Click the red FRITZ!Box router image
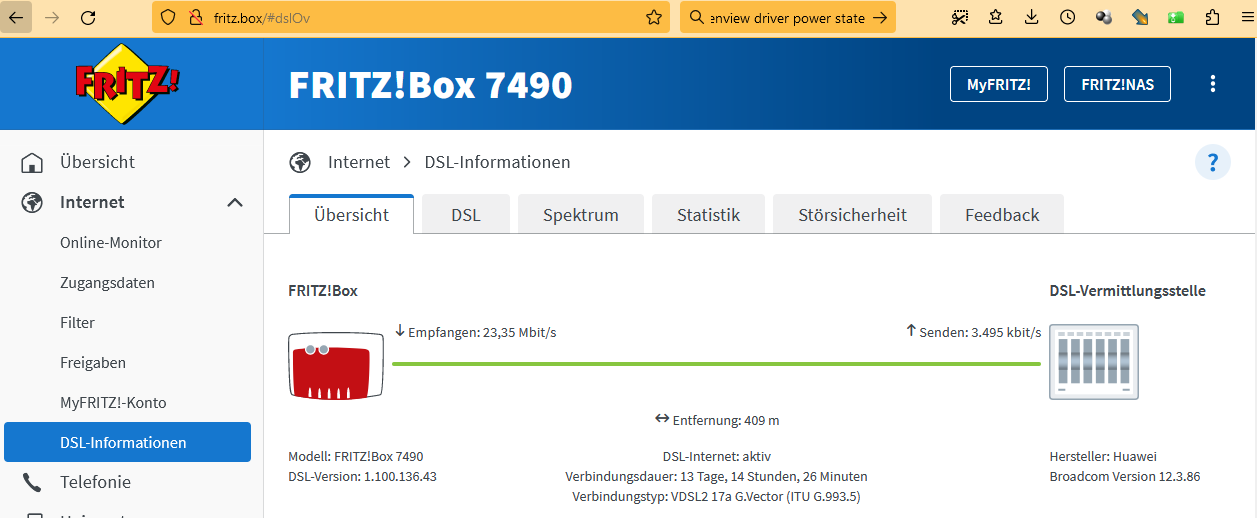 tap(336, 365)
